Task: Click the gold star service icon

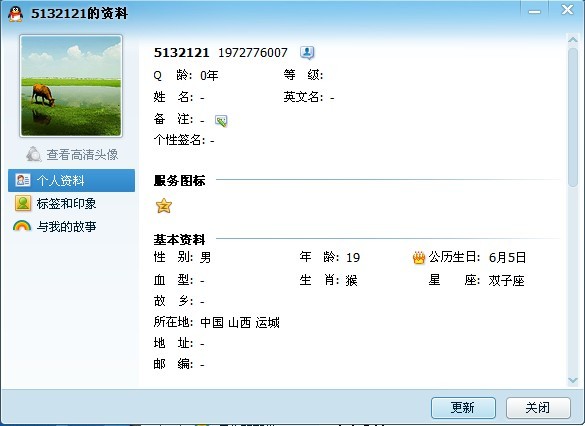Action: 164,206
